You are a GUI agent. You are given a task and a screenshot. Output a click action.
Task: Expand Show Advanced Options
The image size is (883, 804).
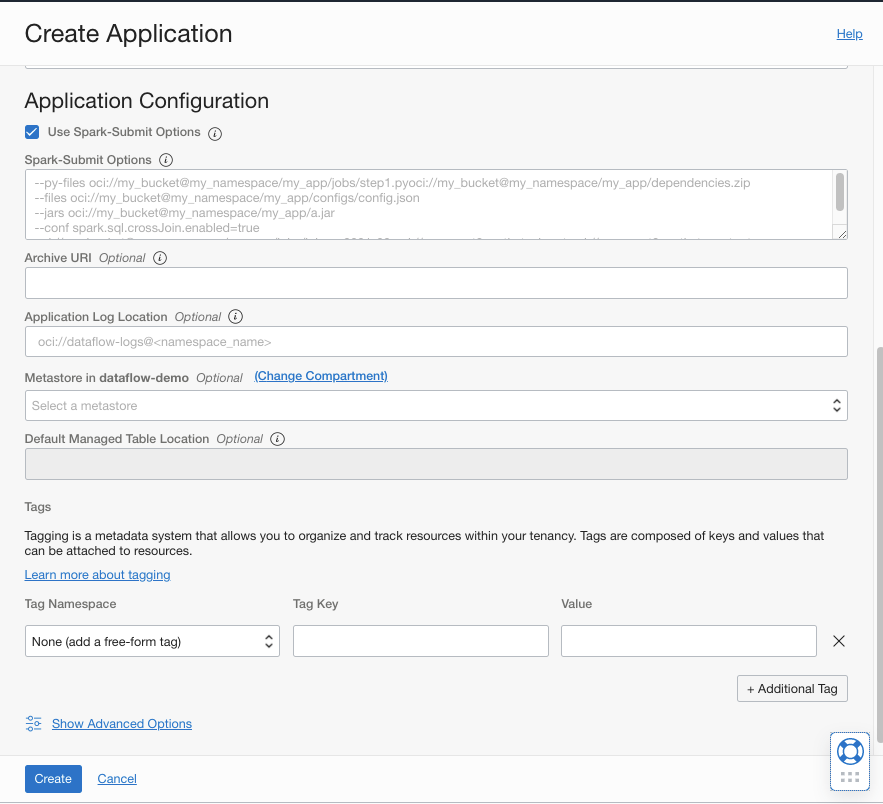121,723
